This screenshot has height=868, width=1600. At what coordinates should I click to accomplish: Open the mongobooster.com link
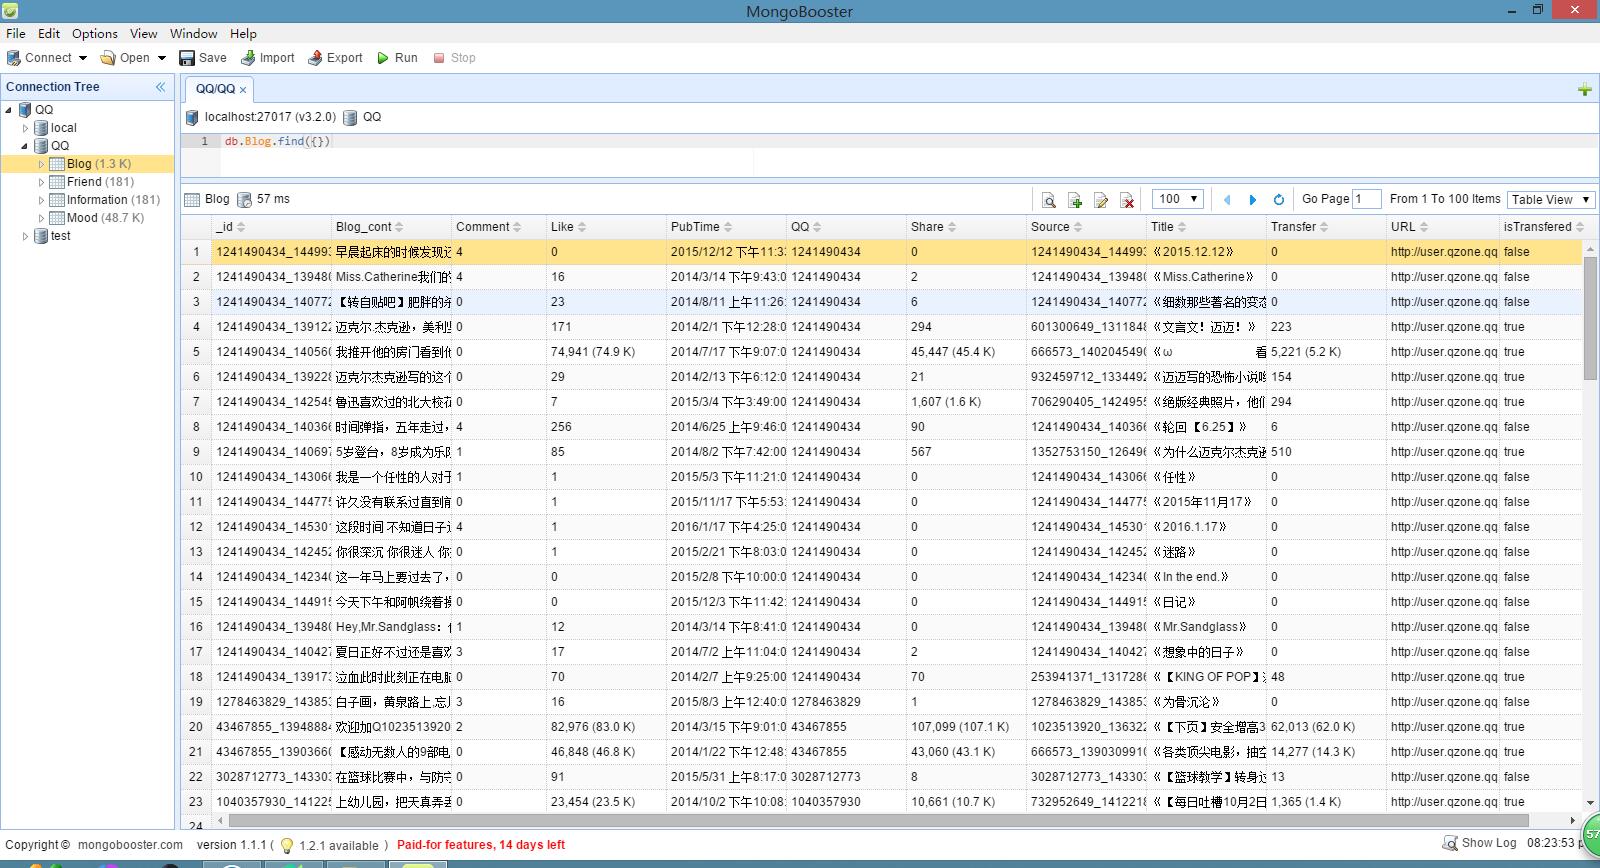tap(130, 845)
